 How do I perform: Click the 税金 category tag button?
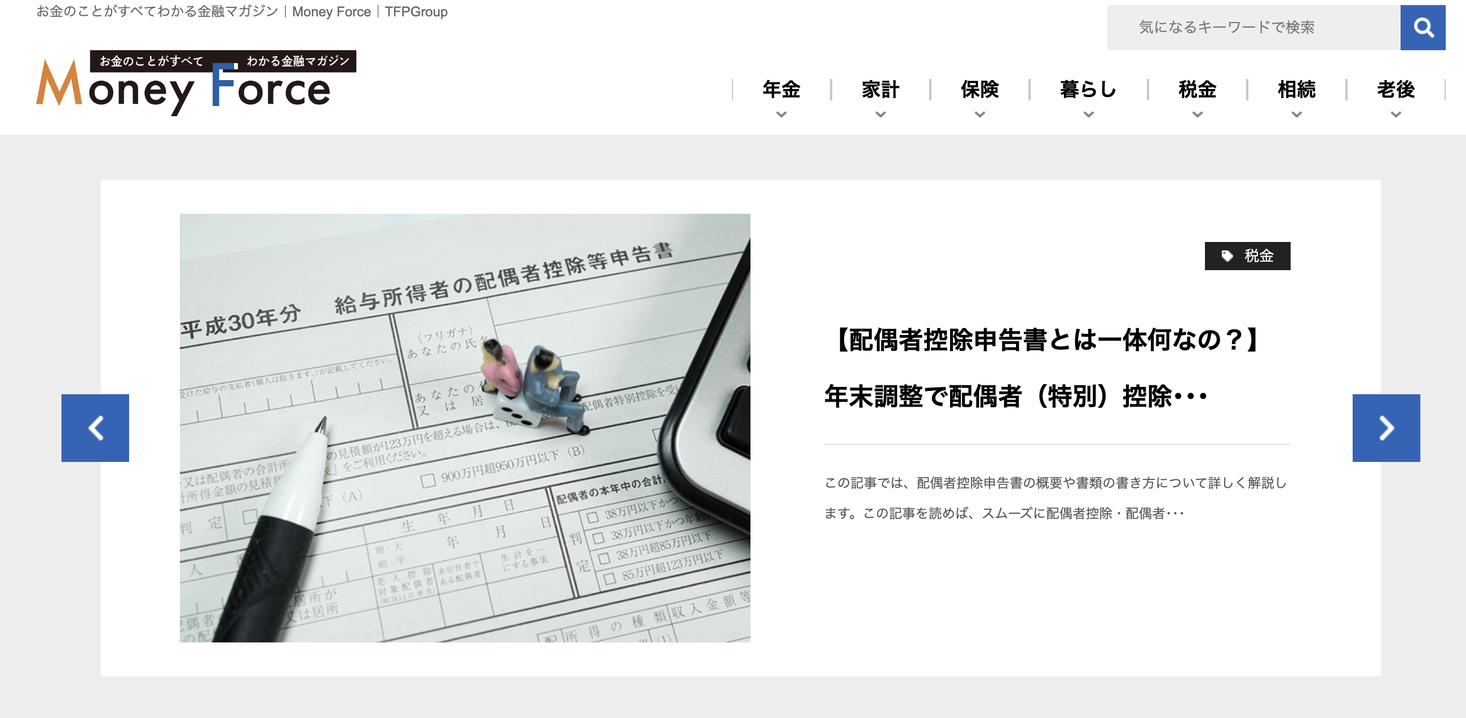click(x=1247, y=256)
